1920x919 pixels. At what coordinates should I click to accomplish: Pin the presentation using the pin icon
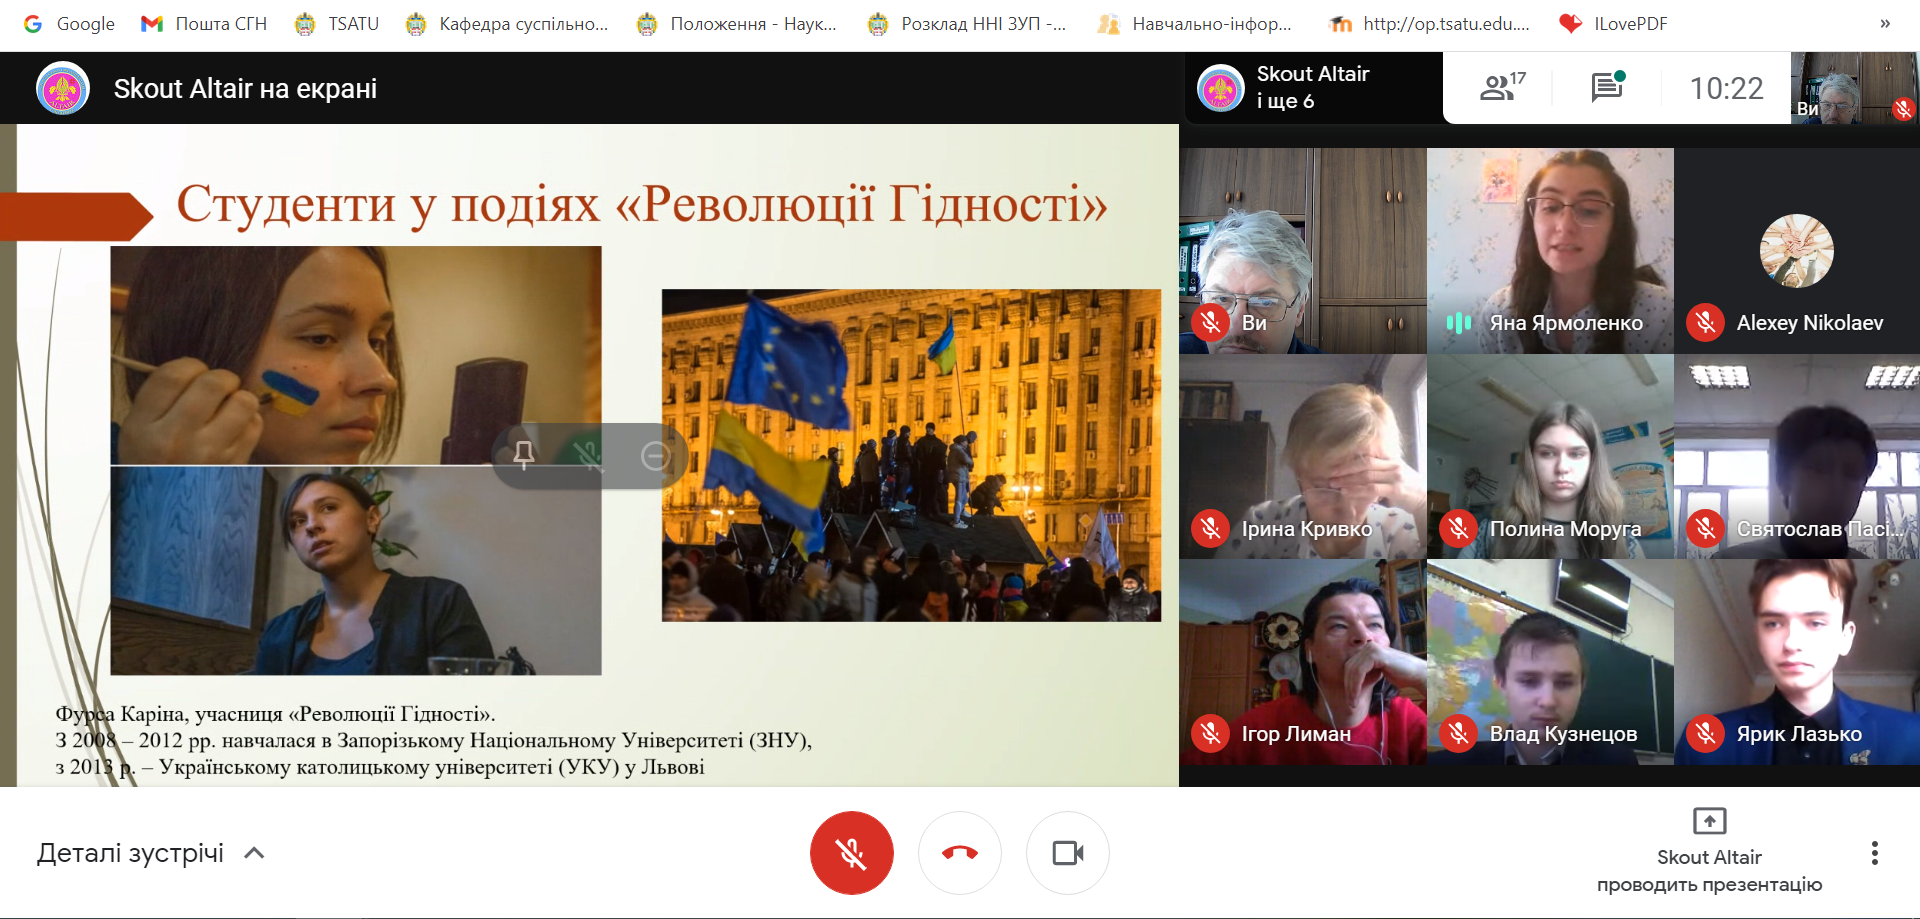(x=524, y=456)
